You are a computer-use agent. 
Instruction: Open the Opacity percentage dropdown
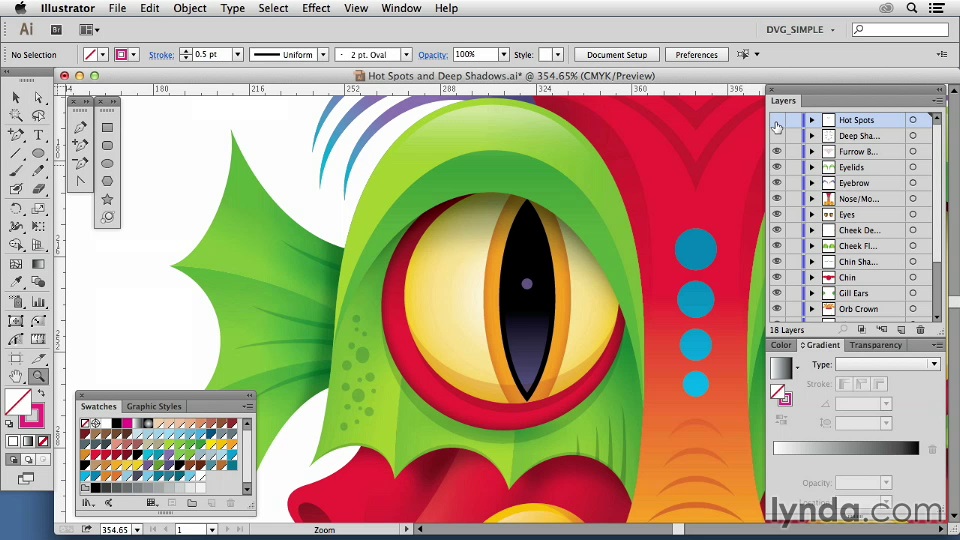(503, 54)
